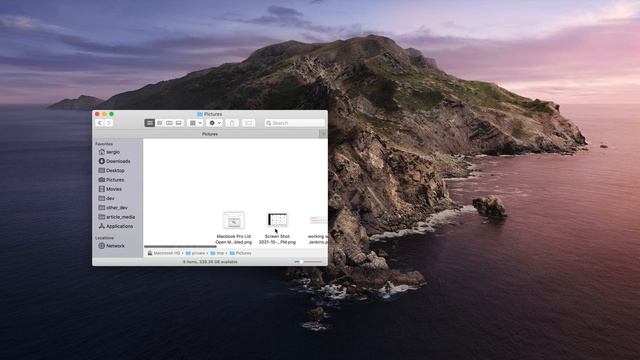Add a new Finder tab with plus button
The height and width of the screenshot is (360, 640).
coord(323,134)
